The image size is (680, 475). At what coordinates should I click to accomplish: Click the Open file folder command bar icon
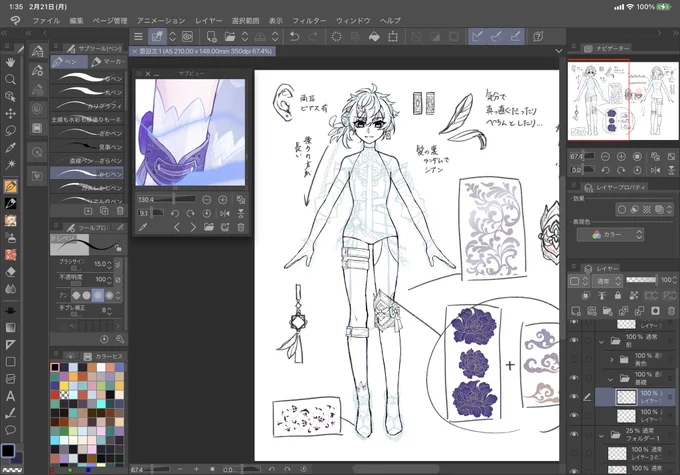click(x=230, y=37)
